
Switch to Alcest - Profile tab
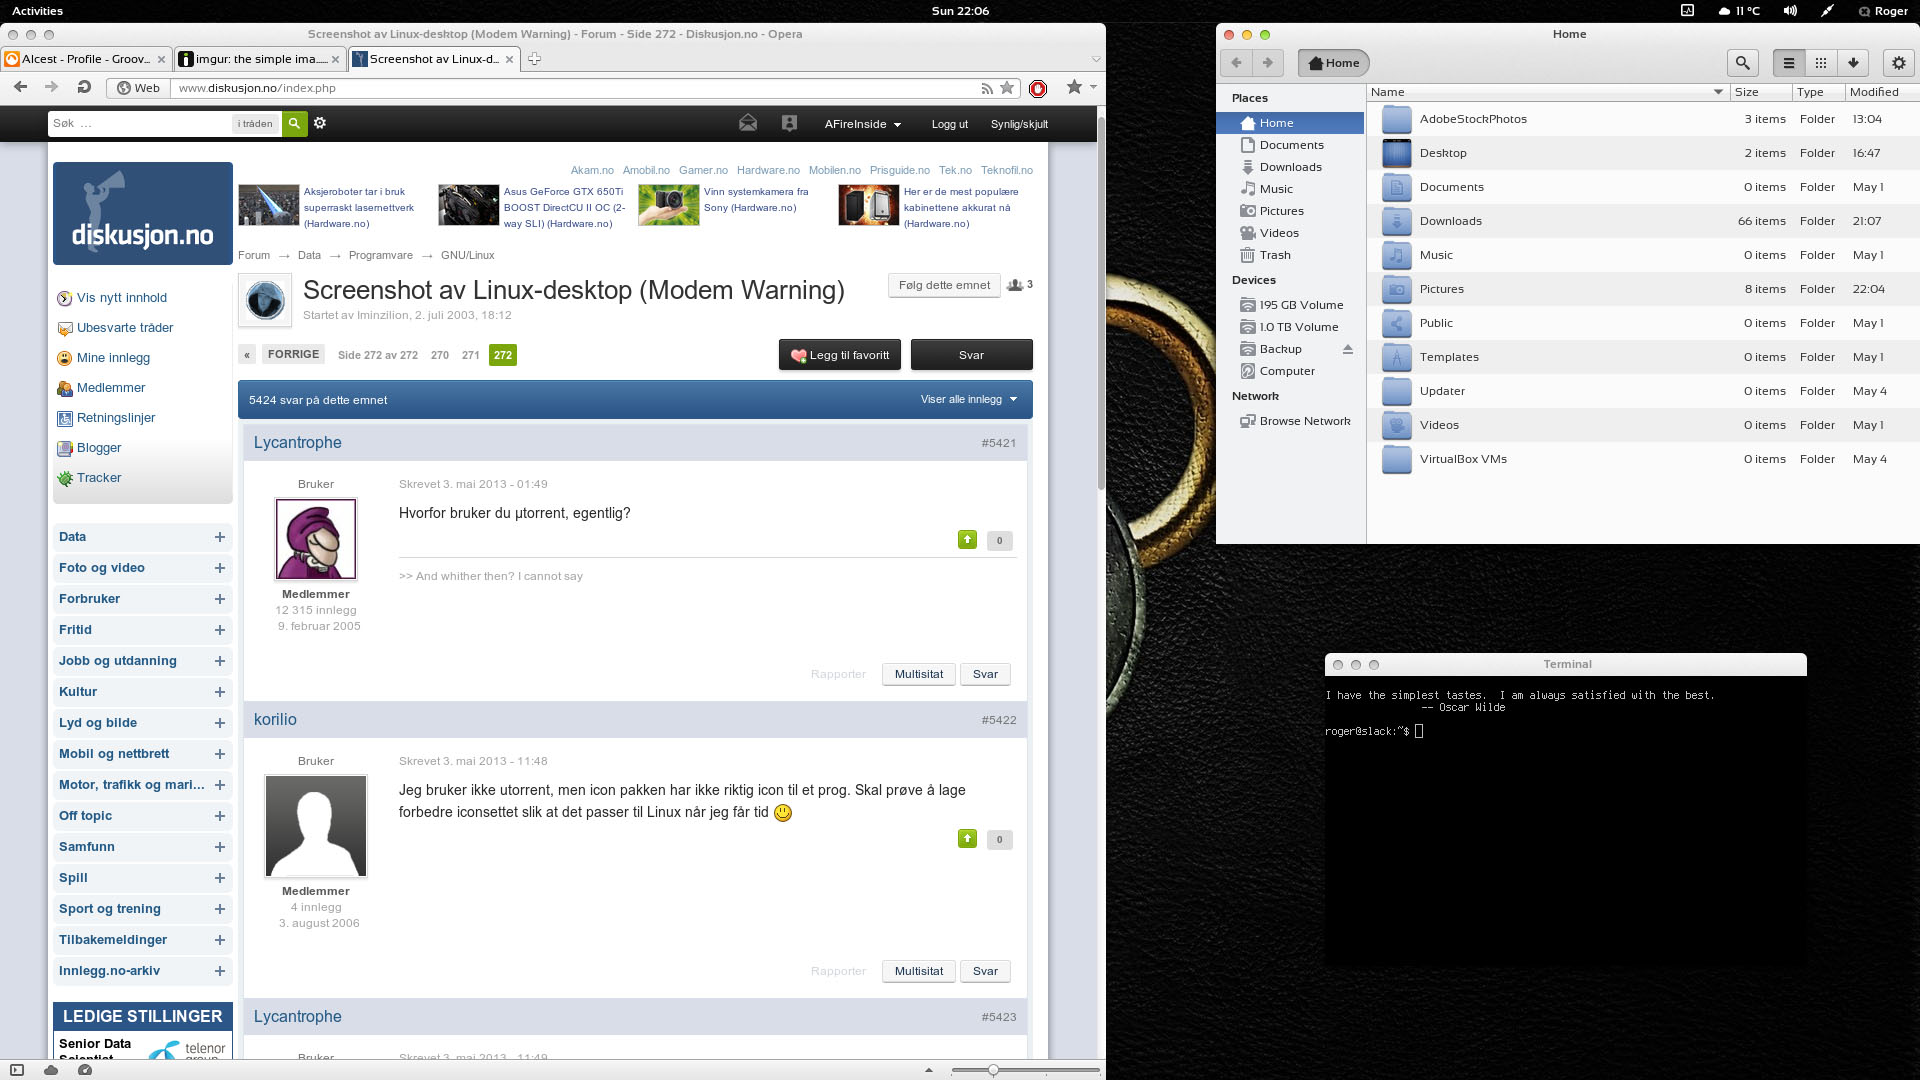click(x=86, y=59)
